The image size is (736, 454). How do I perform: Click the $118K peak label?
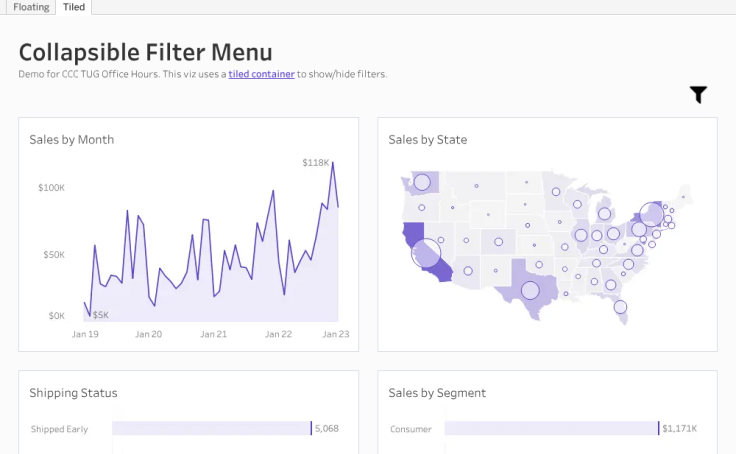click(315, 163)
